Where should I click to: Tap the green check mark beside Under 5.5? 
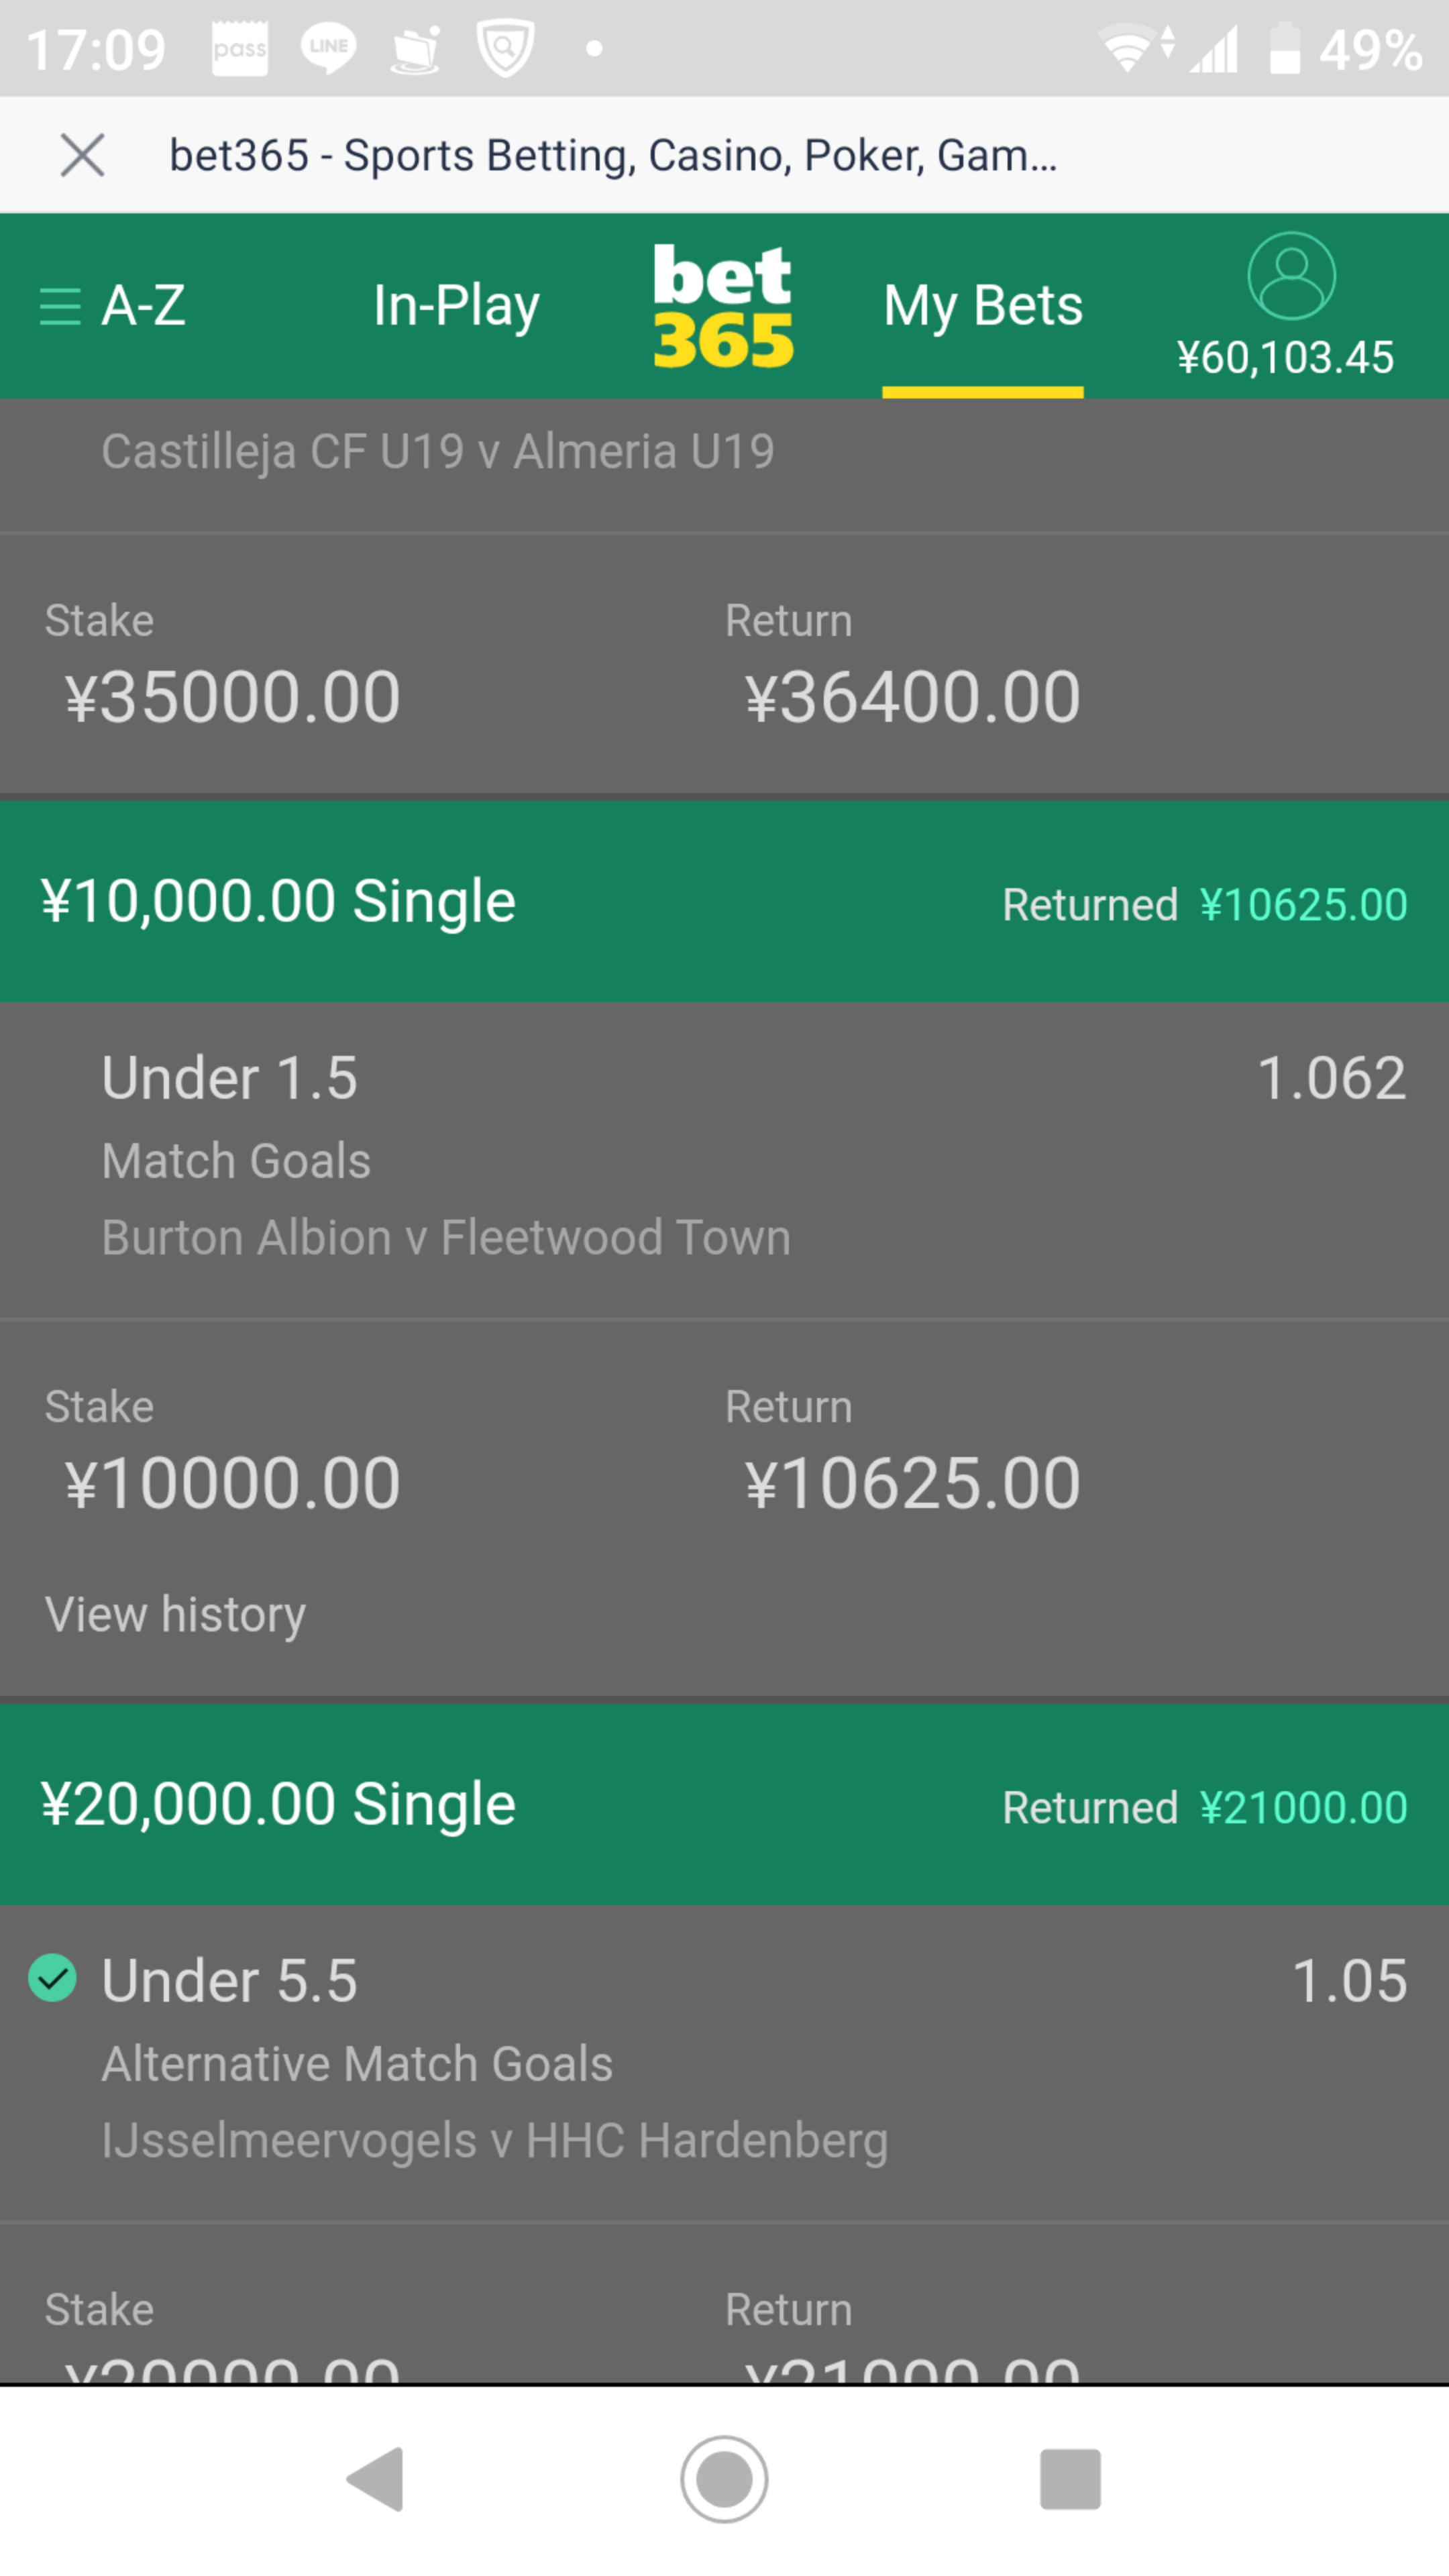tap(53, 1978)
